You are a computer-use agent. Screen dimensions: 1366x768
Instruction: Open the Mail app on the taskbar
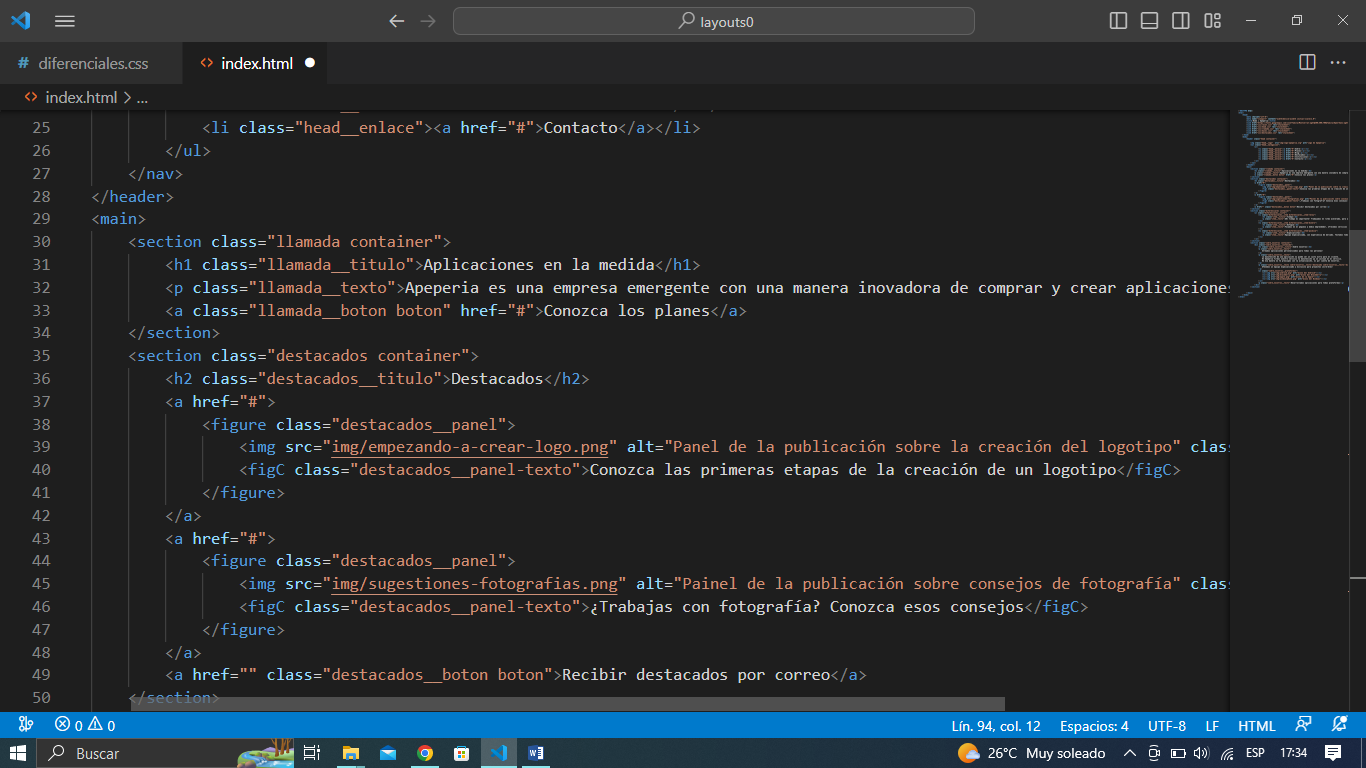(388, 753)
